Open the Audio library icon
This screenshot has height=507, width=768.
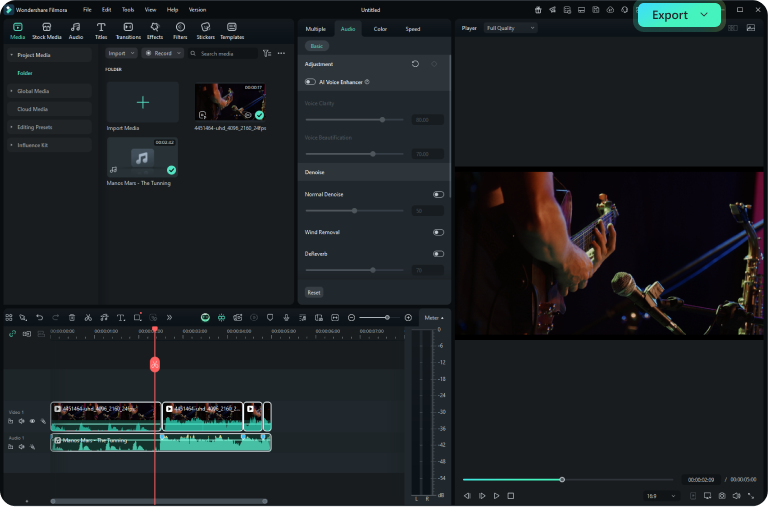(x=75, y=30)
